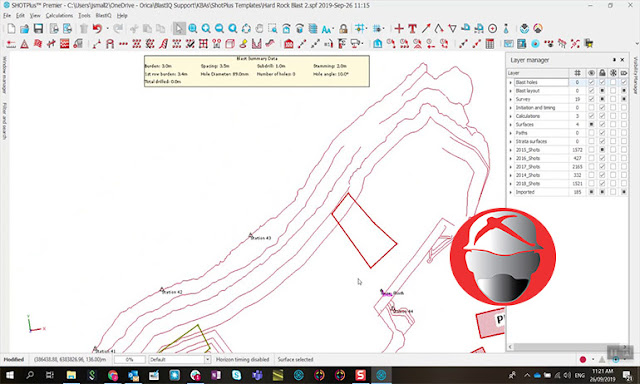Show the 2018_Shots layer
The height and width of the screenshot is (384, 640).
click(591, 184)
